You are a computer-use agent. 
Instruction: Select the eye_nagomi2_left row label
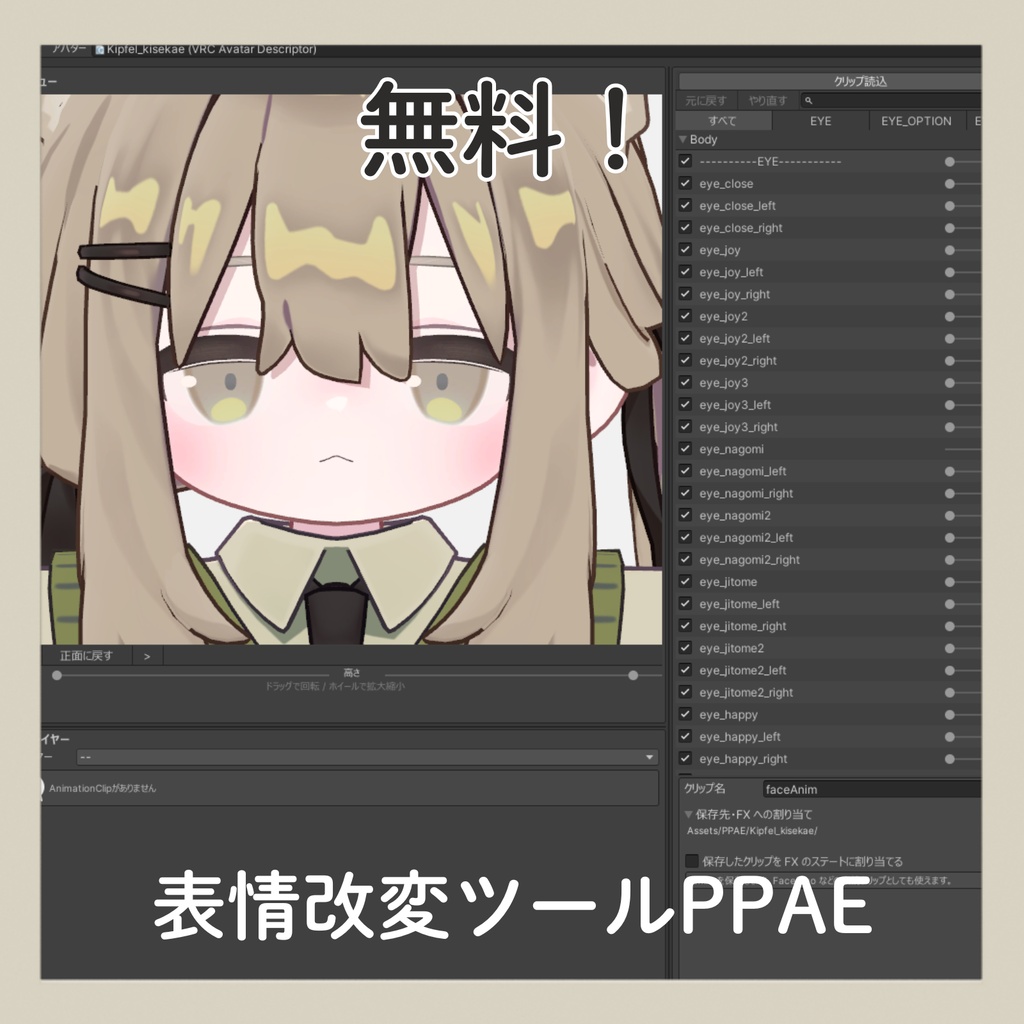(x=746, y=537)
